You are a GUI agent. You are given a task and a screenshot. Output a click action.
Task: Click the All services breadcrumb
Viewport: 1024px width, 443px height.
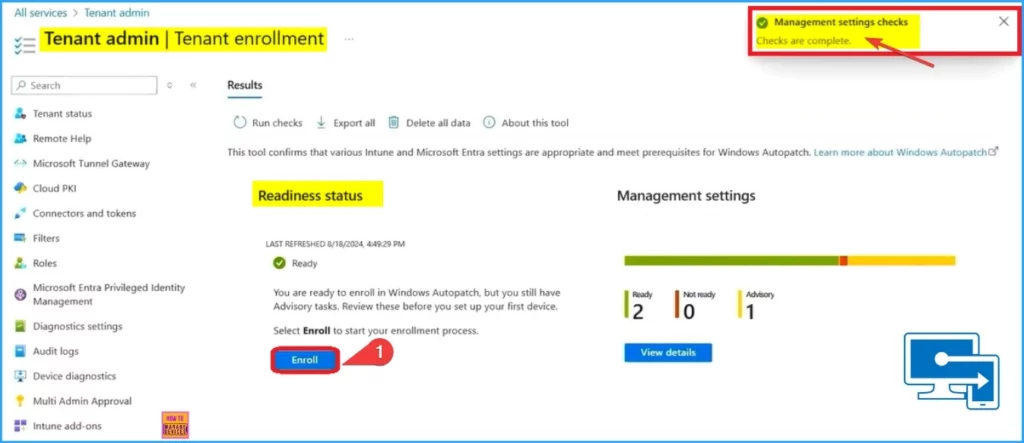click(40, 12)
